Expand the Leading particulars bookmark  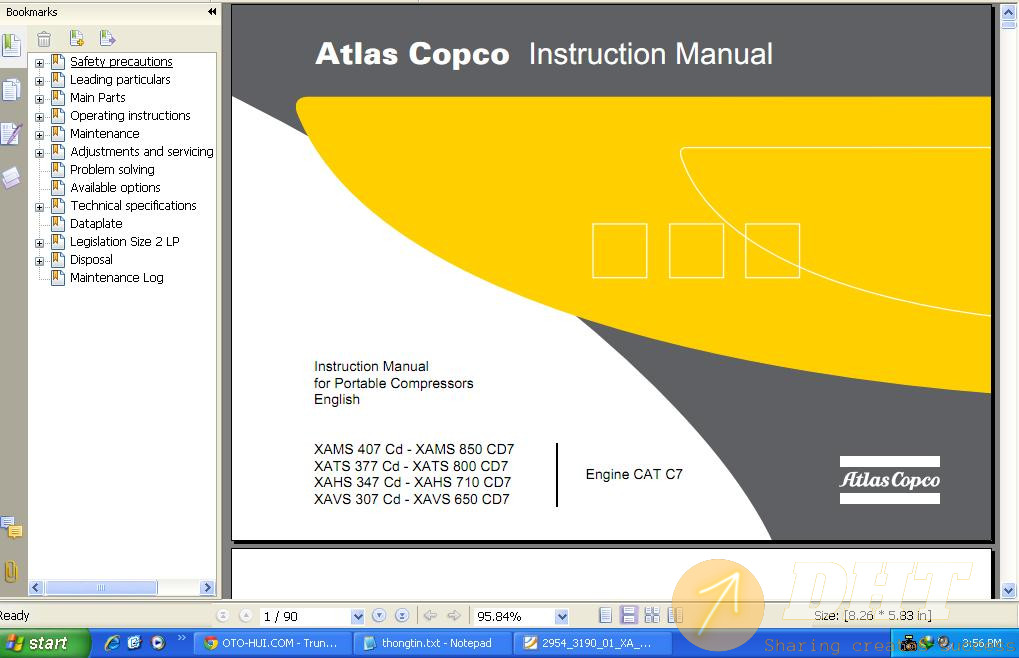click(40, 81)
